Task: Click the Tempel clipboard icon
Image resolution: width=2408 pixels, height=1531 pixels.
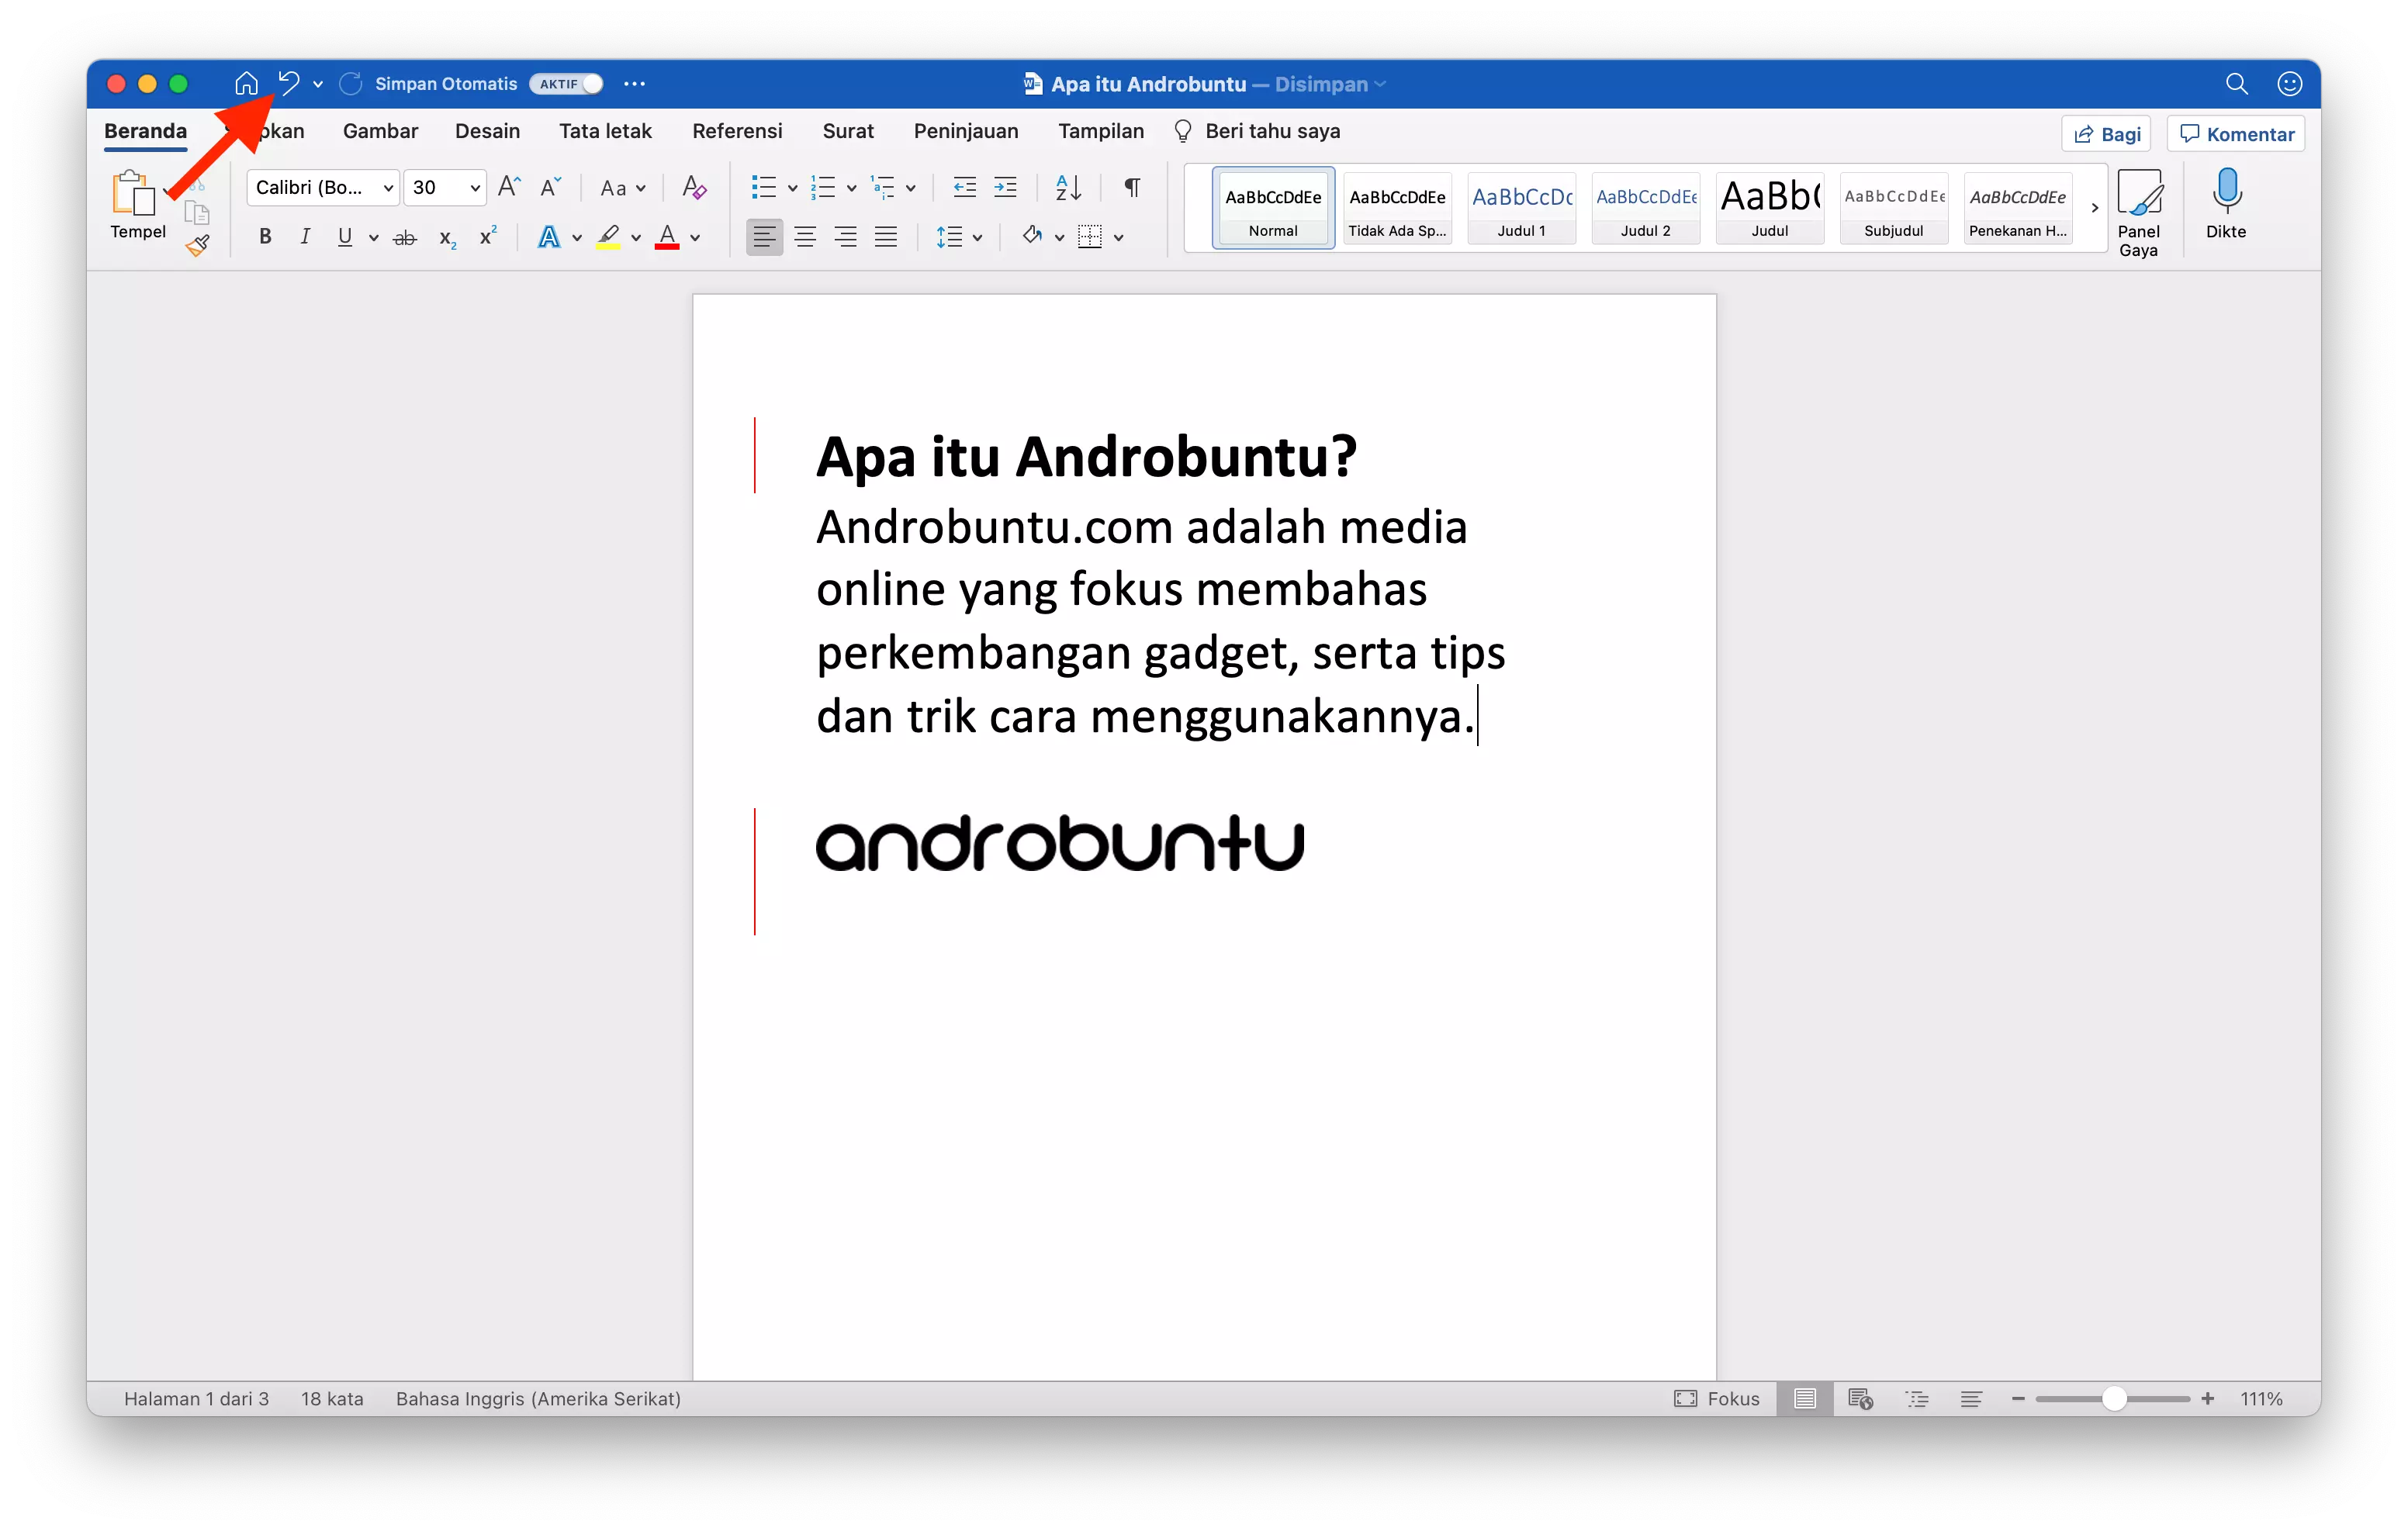Action: (x=130, y=193)
